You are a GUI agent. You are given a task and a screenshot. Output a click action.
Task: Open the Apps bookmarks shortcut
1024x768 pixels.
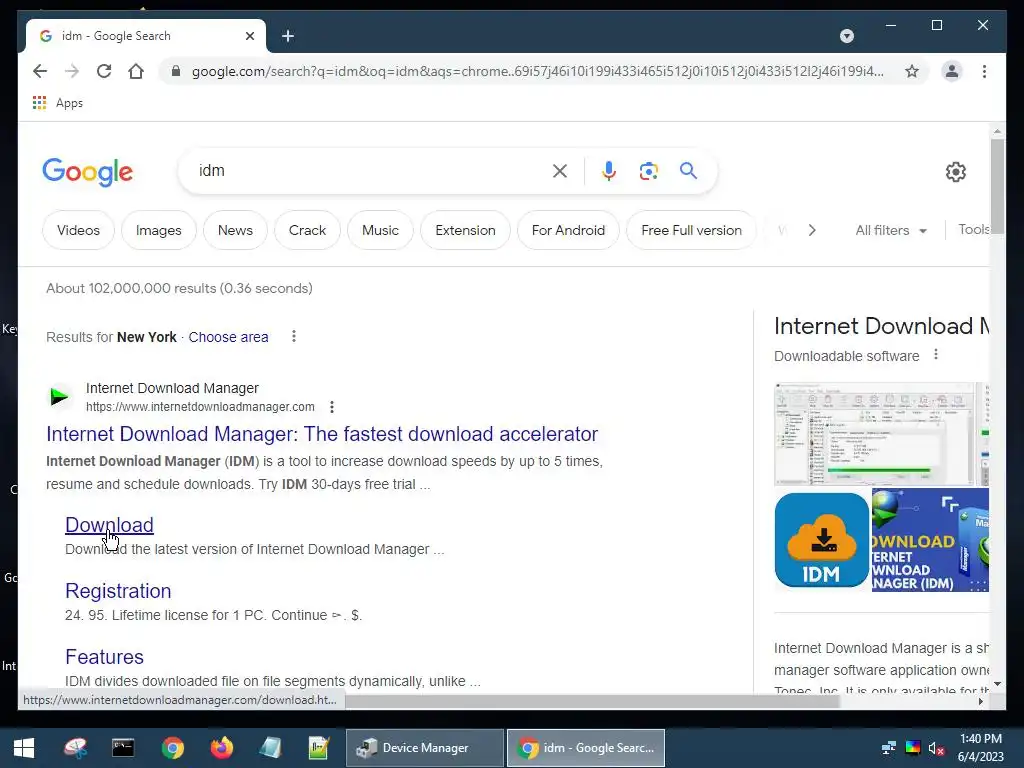pos(57,103)
